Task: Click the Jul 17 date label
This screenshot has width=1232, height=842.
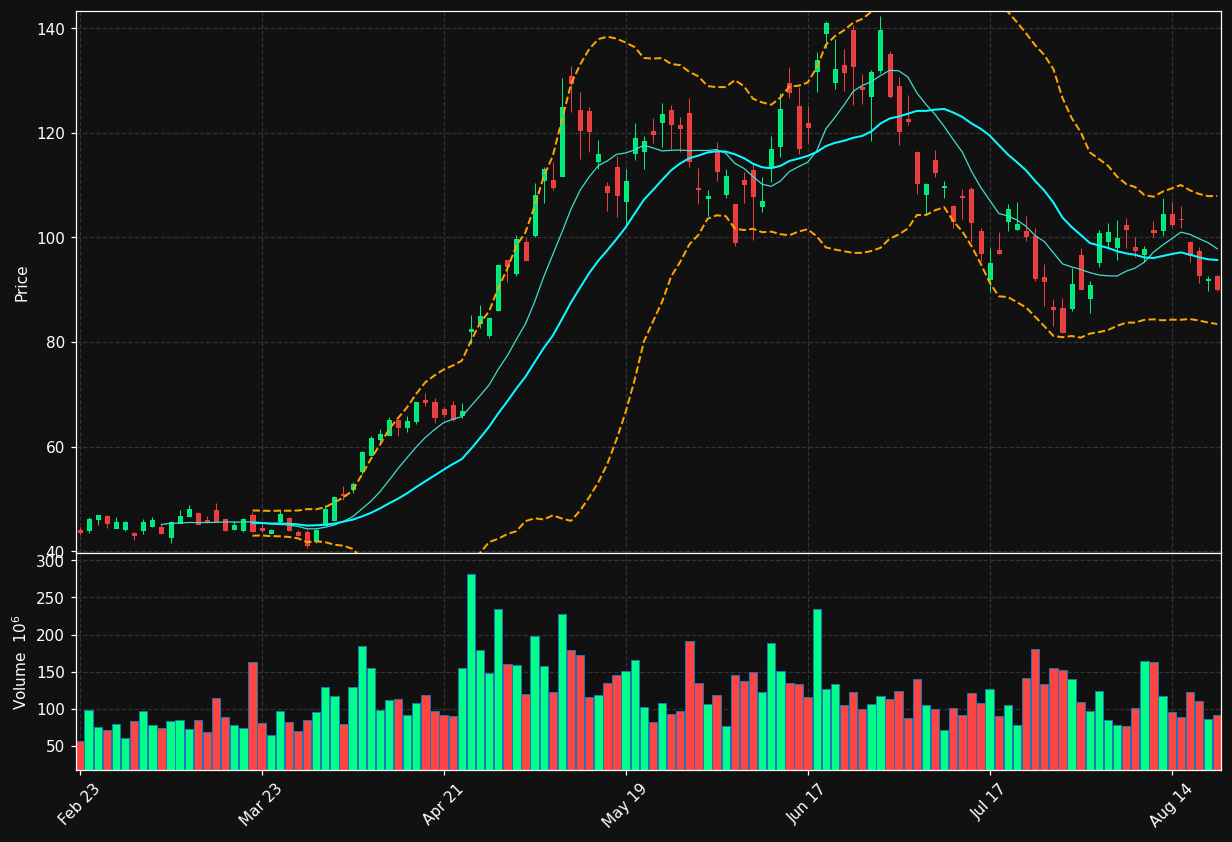Action: 988,803
